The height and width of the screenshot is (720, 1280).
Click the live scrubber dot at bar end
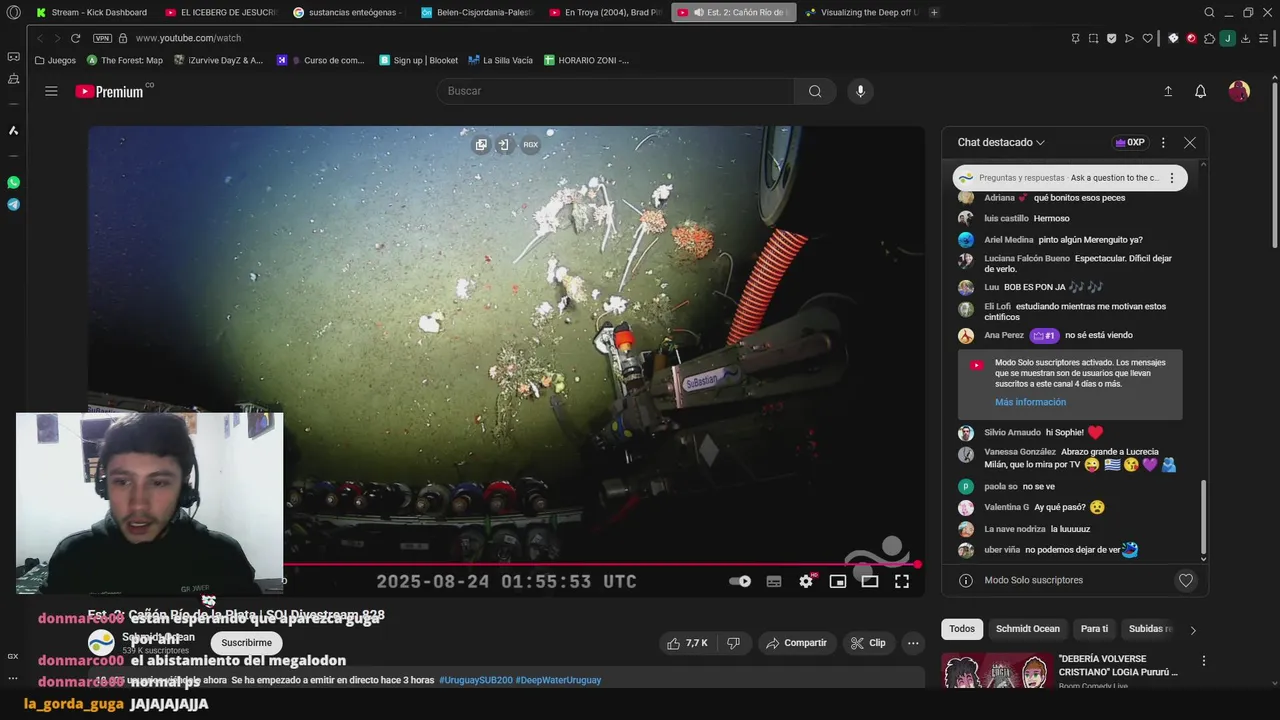pos(917,565)
